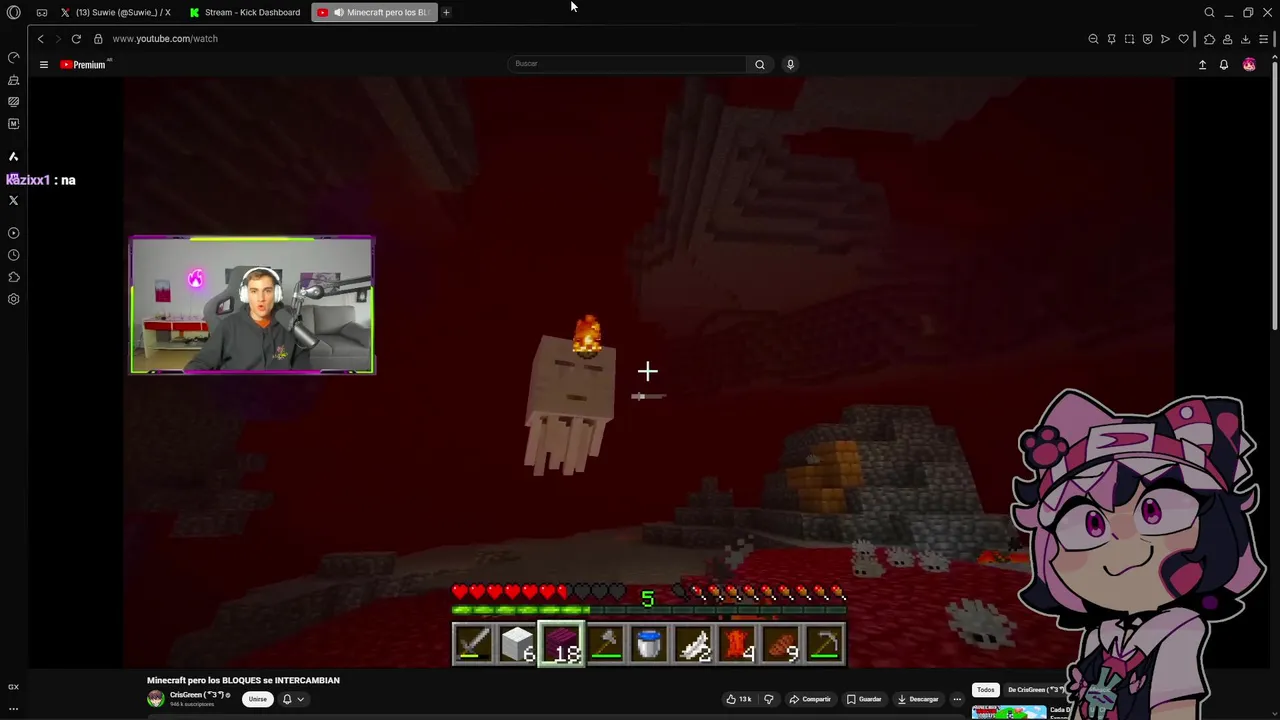Viewport: 1280px width, 720px height.
Task: Open the YouTube guide hamburger menu
Action: pos(44,64)
